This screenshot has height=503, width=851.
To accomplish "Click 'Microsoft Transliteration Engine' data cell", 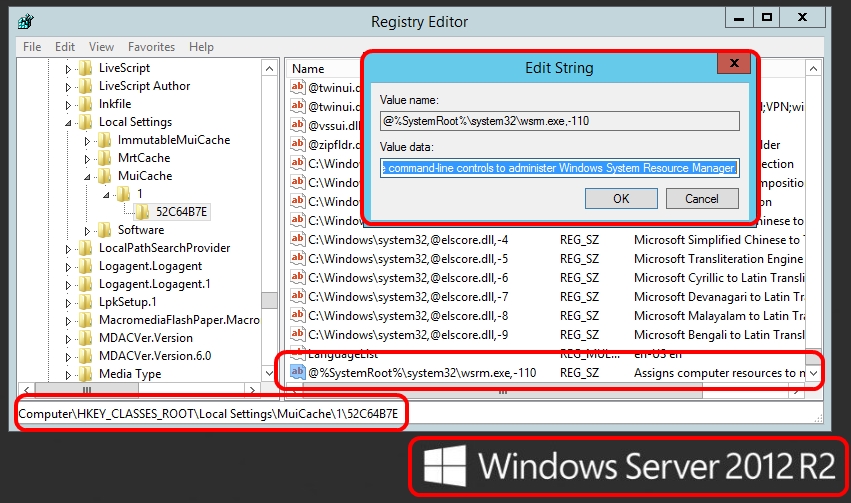I will point(719,259).
